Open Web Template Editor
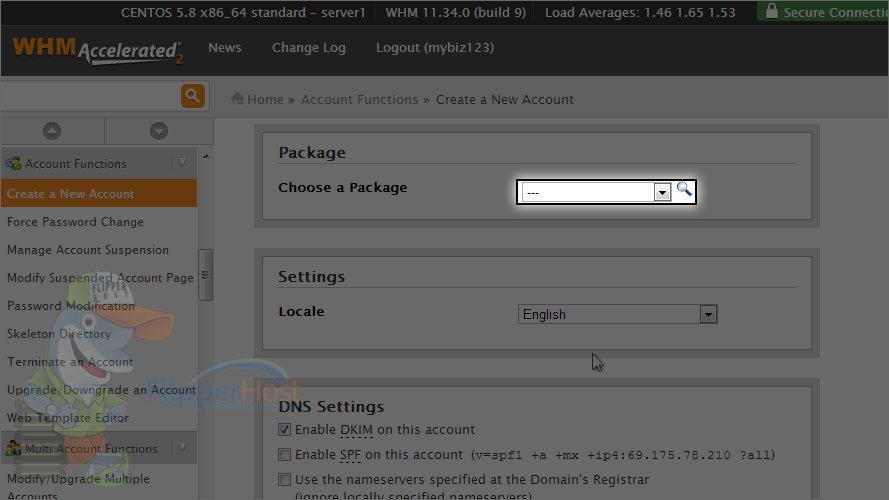889x500 pixels. [68, 418]
